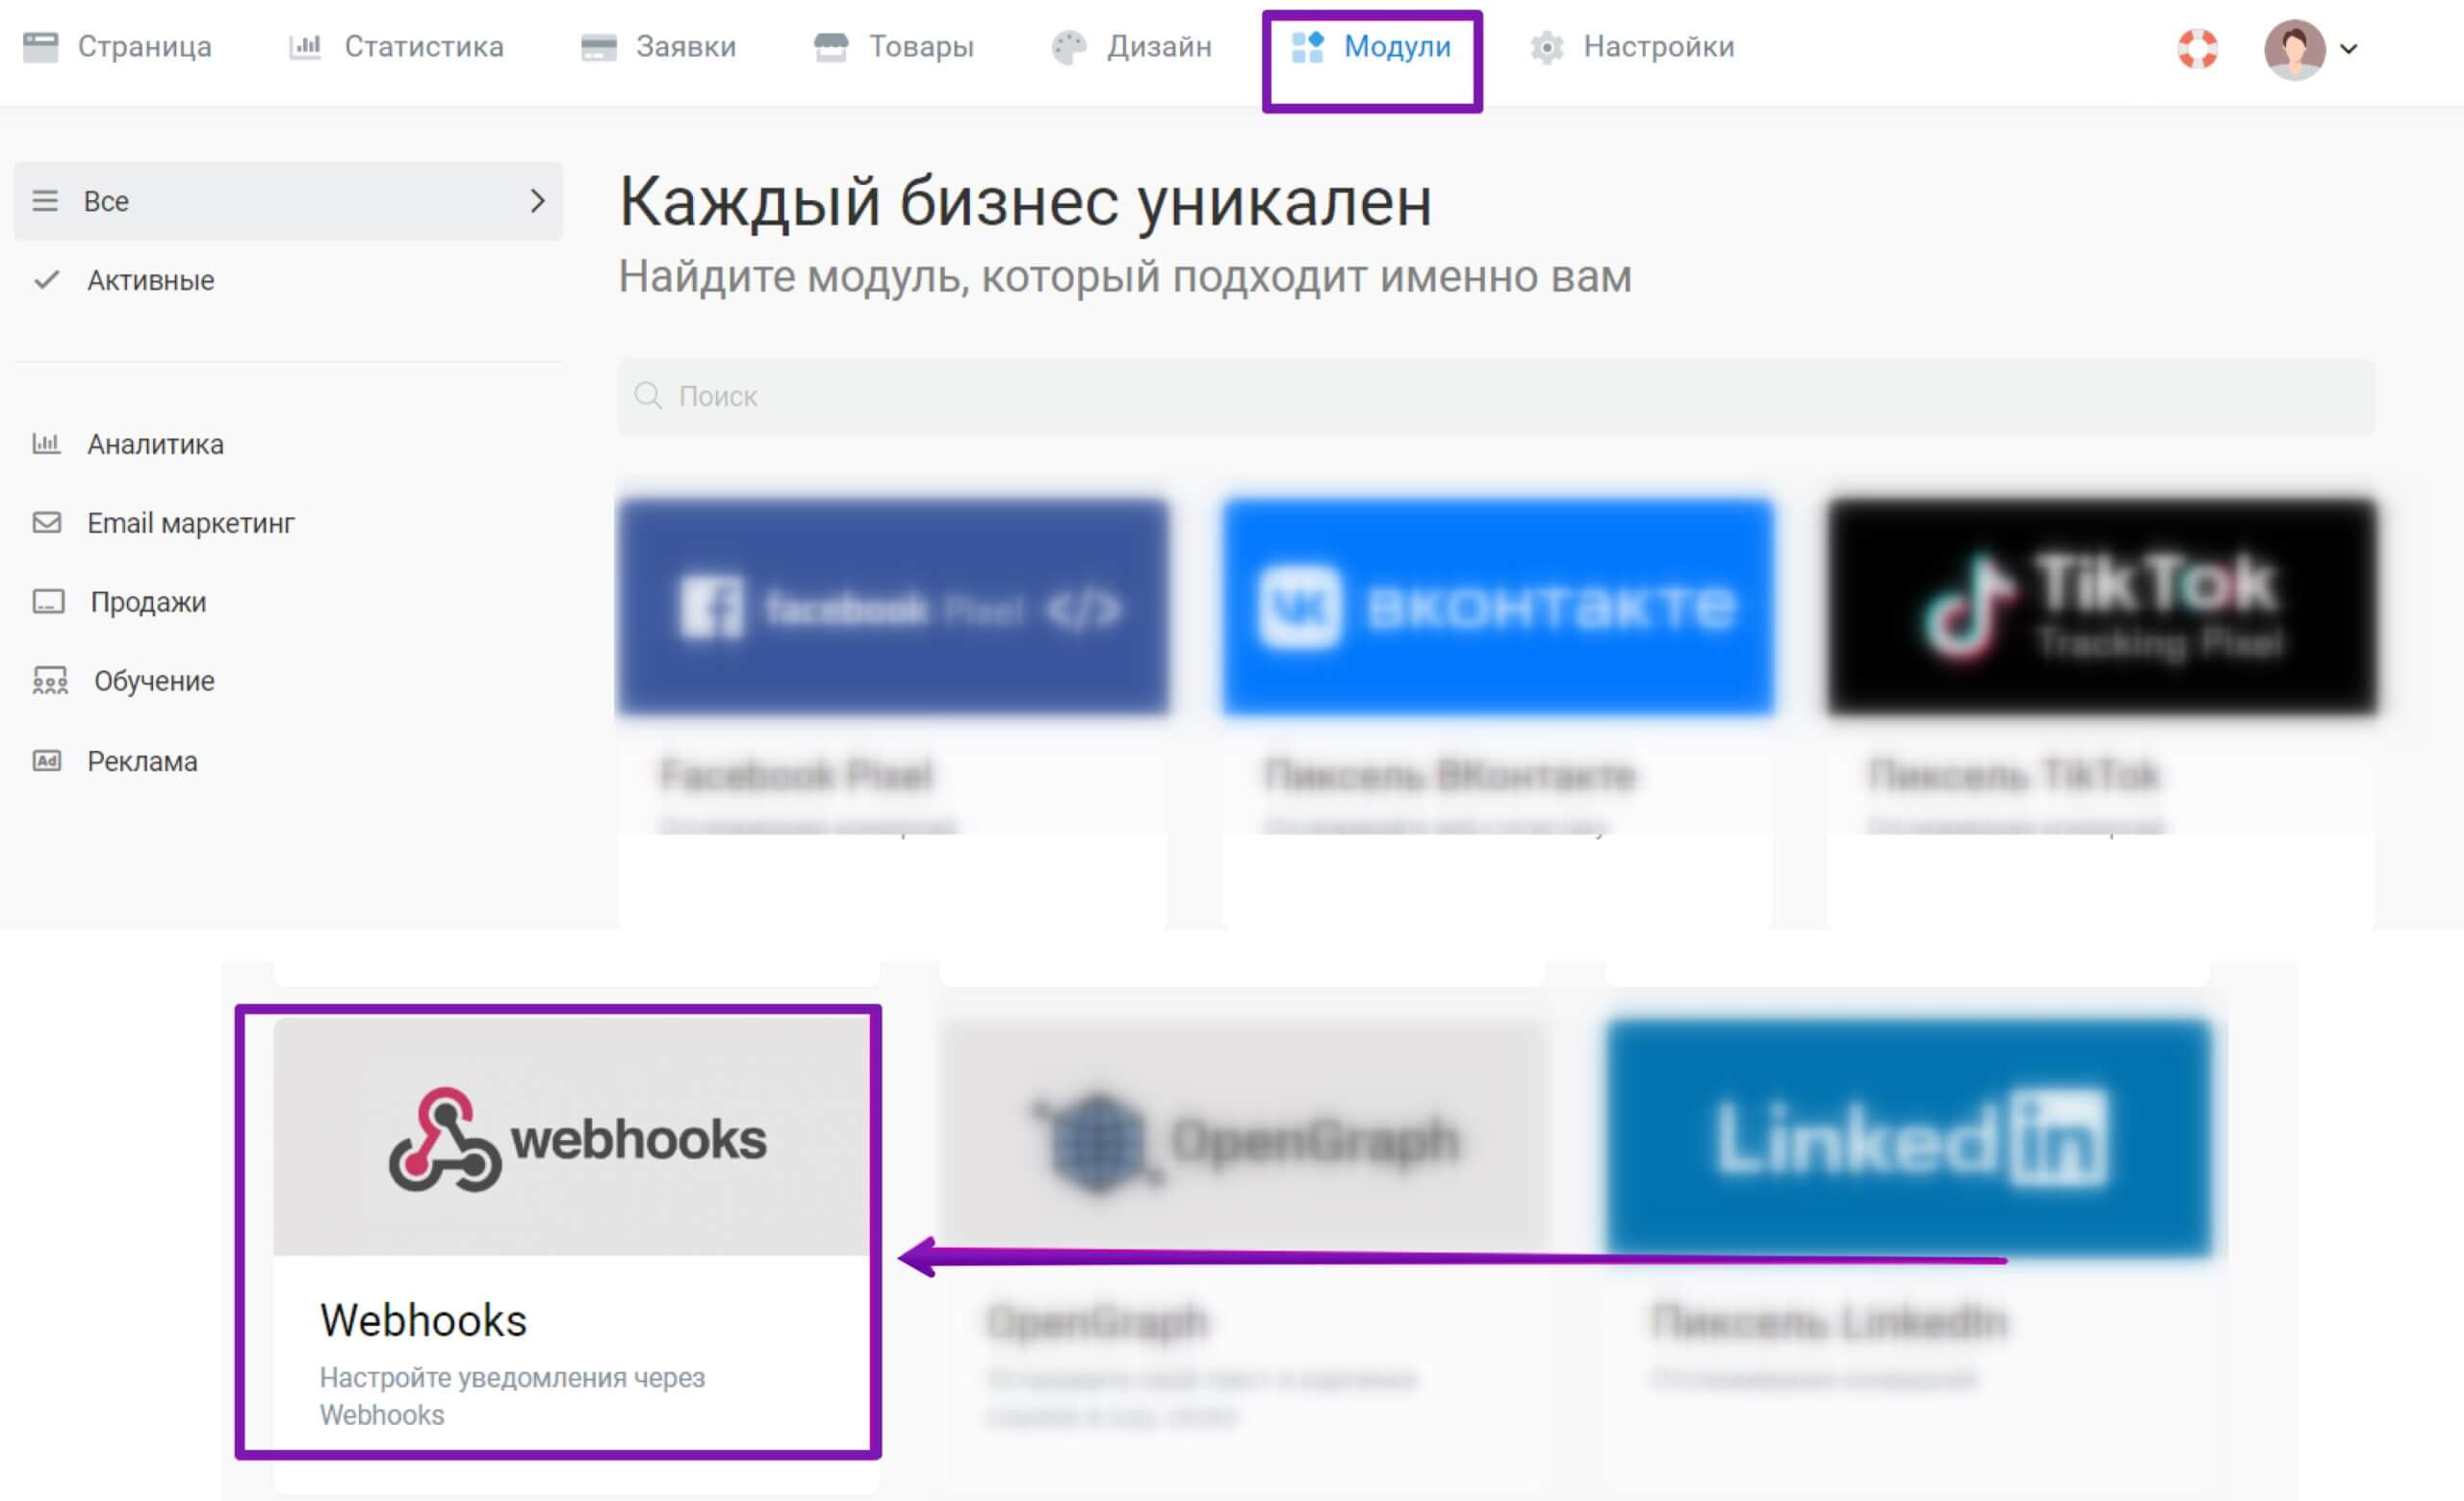Open the Заявки tab

(x=658, y=47)
